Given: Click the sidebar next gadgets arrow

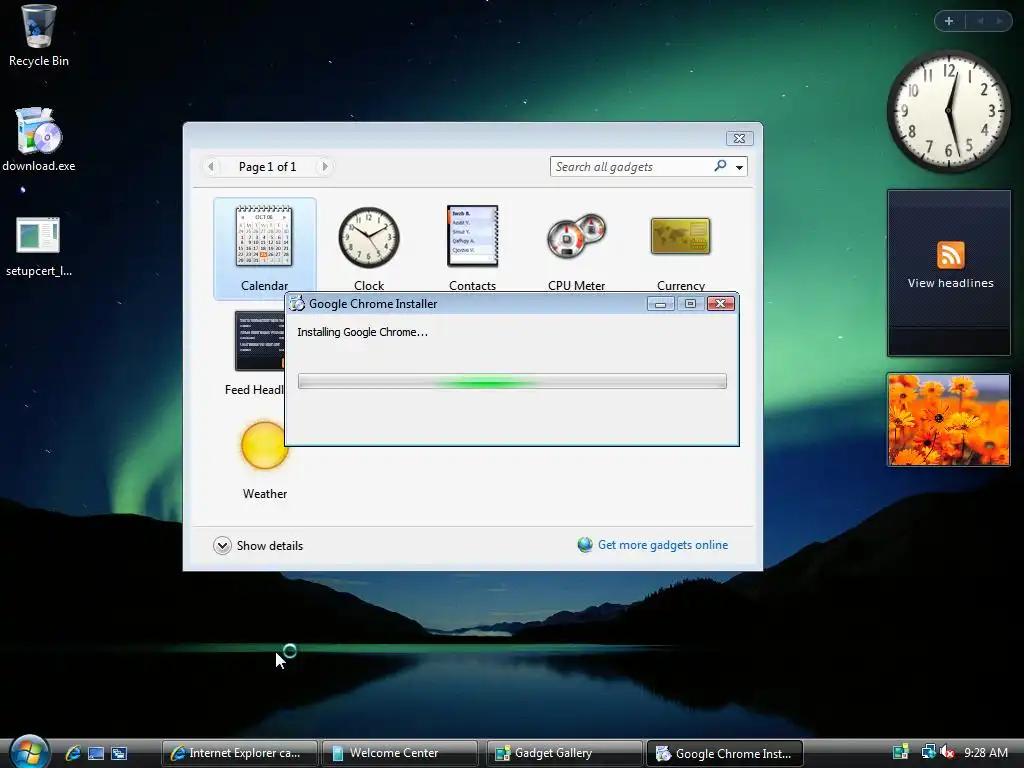Looking at the screenshot, I should pos(999,21).
